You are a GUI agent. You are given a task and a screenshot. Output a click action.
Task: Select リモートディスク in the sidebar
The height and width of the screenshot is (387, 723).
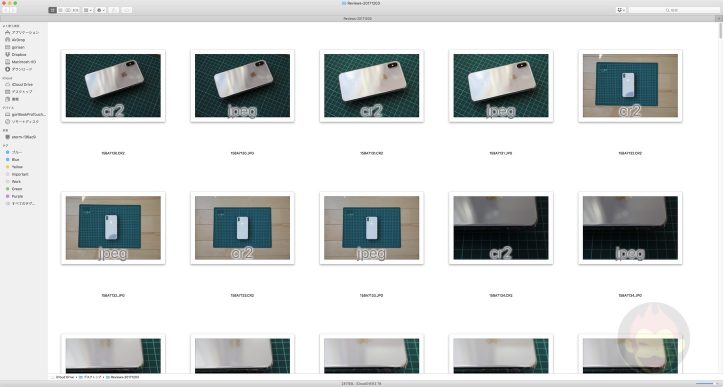tap(22, 122)
